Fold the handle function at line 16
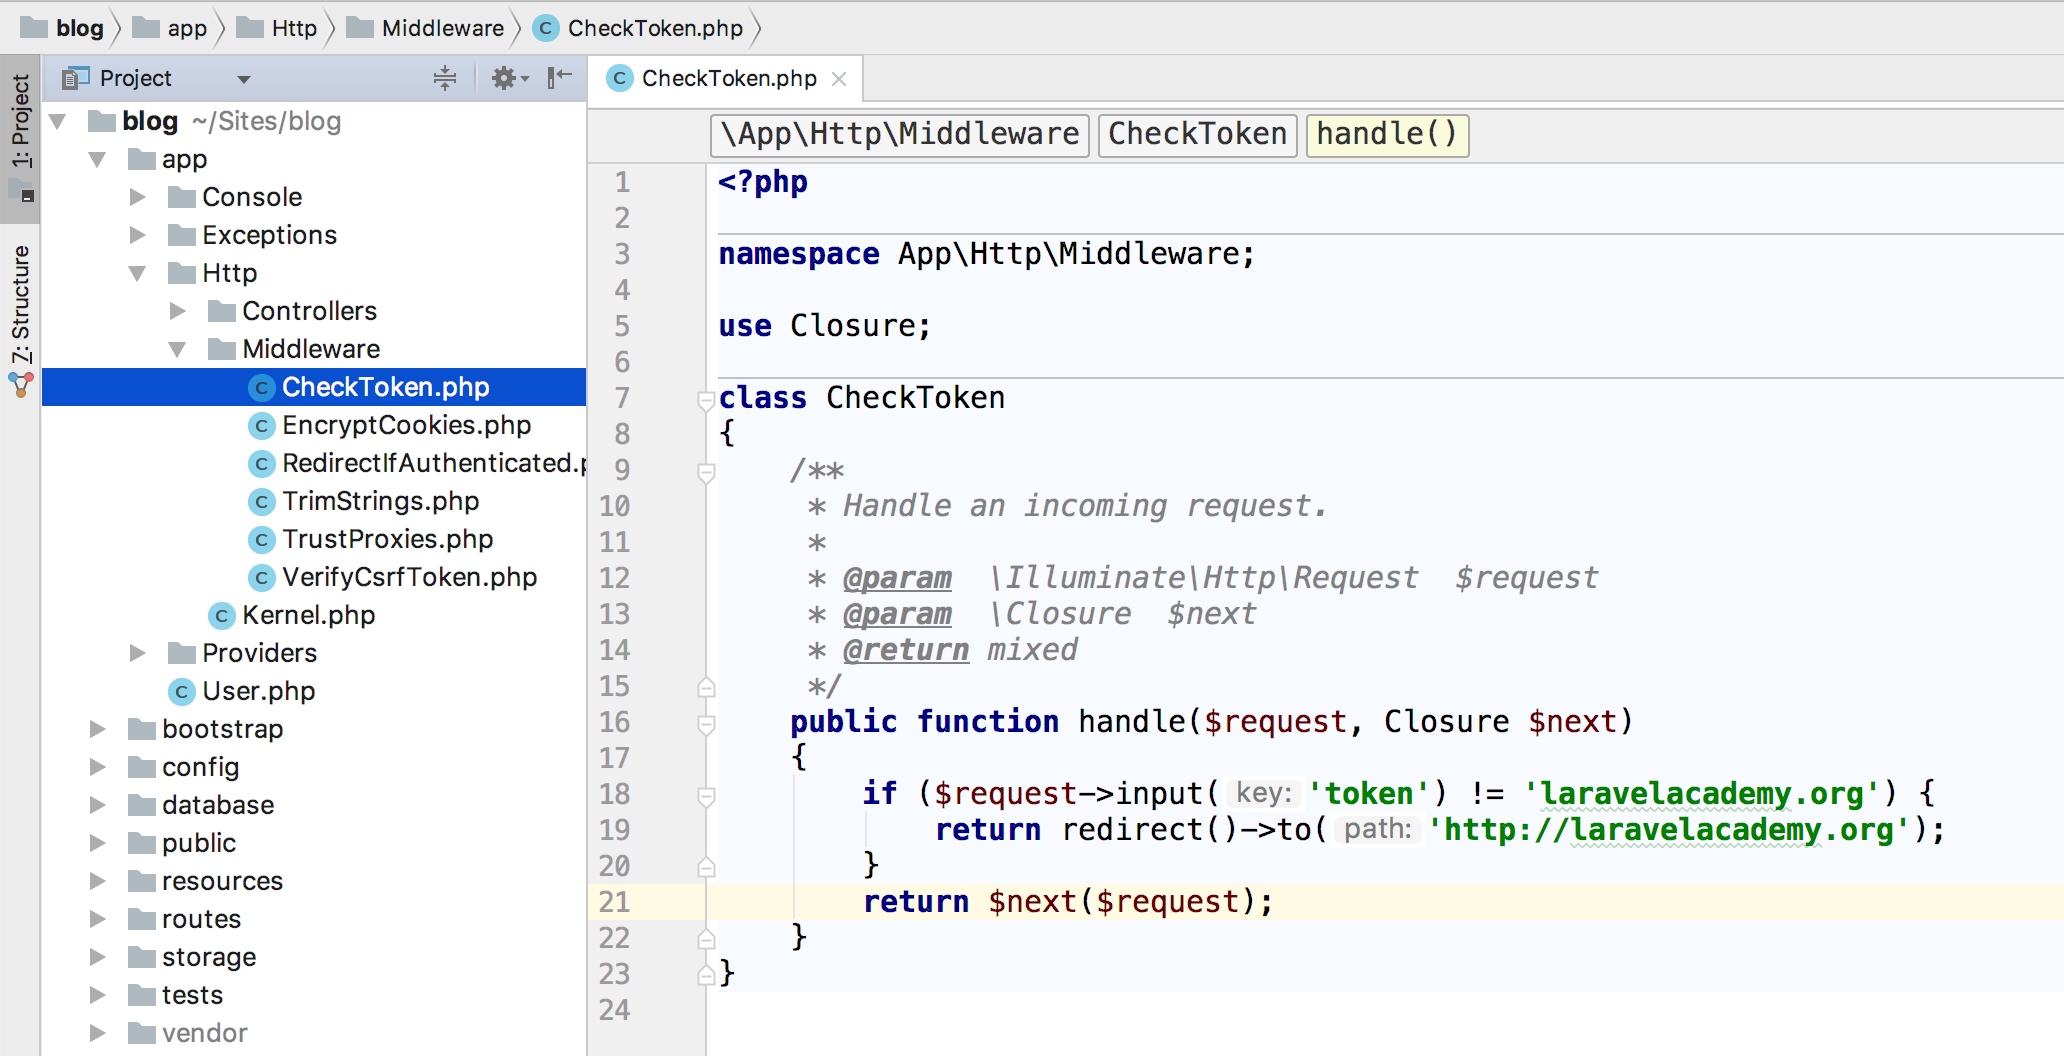The height and width of the screenshot is (1056, 2064). coord(705,724)
